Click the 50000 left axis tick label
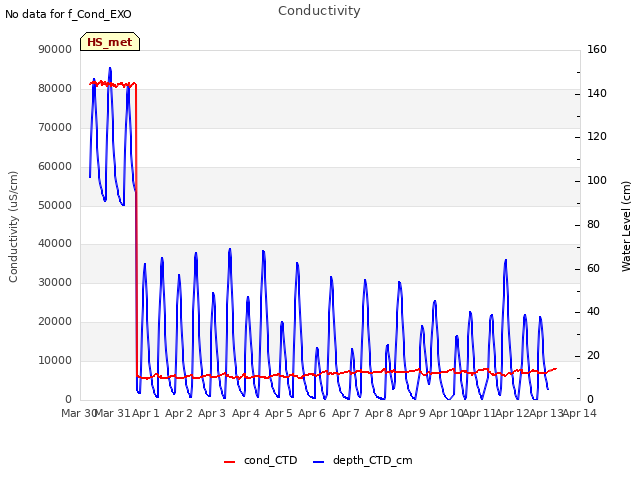This screenshot has width=640, height=480. pos(55,205)
